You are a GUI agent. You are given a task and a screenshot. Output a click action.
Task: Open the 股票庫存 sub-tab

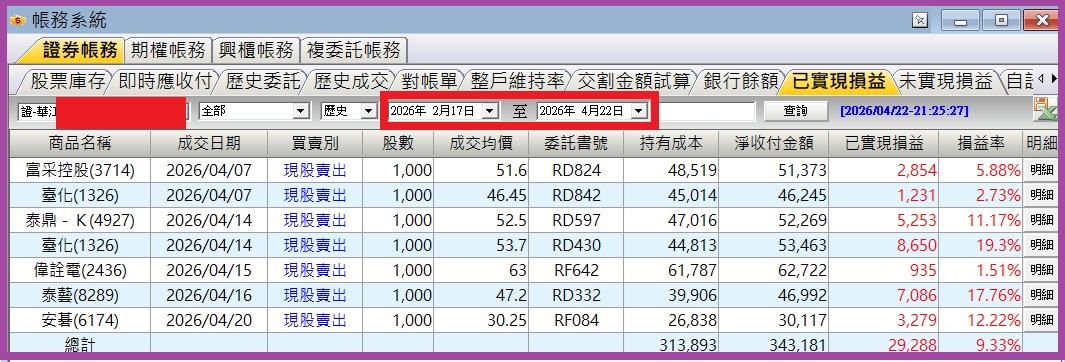(x=68, y=82)
